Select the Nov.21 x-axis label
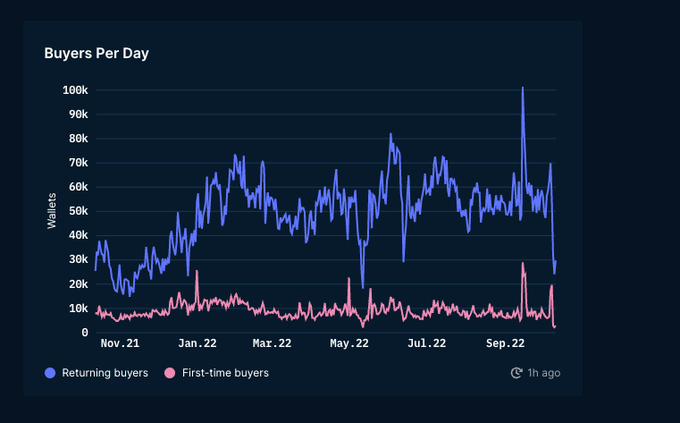The image size is (680, 423). (119, 344)
